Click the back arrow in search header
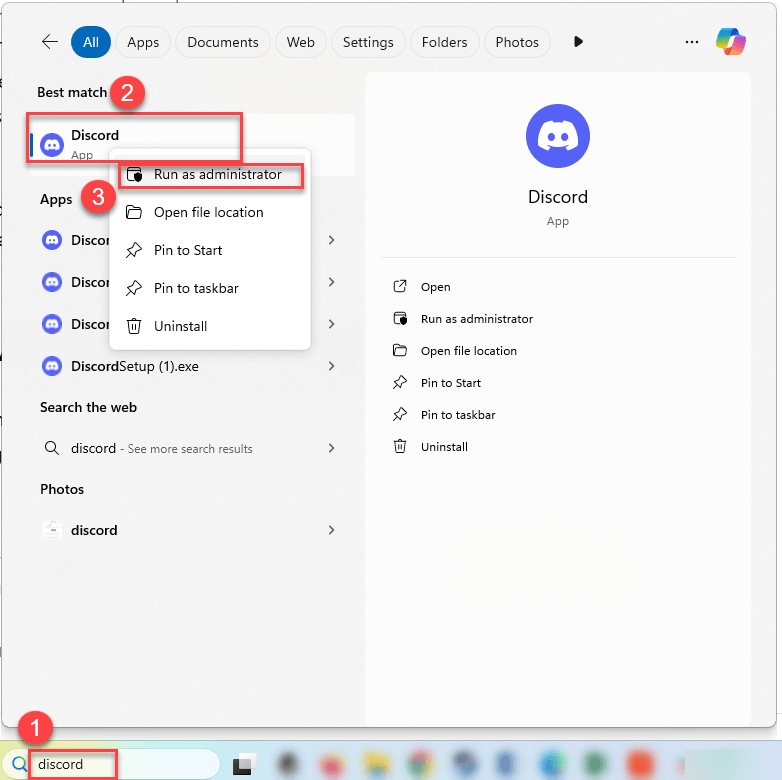 [50, 42]
